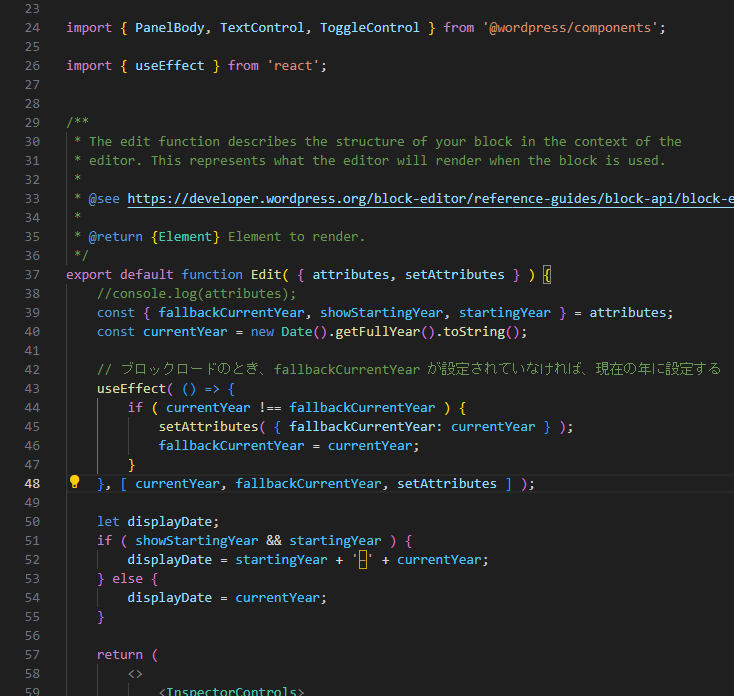
Task: Click the else keyword on line 53
Action: 127,578
